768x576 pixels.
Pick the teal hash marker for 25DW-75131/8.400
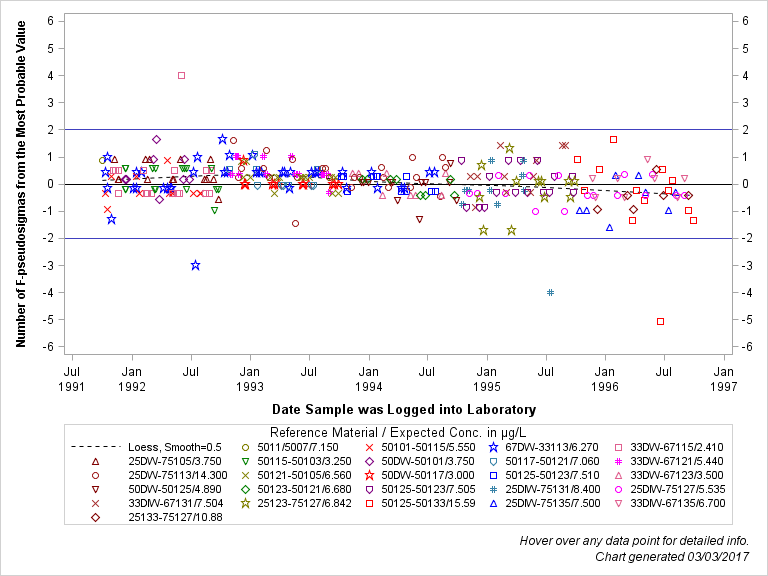494,489
